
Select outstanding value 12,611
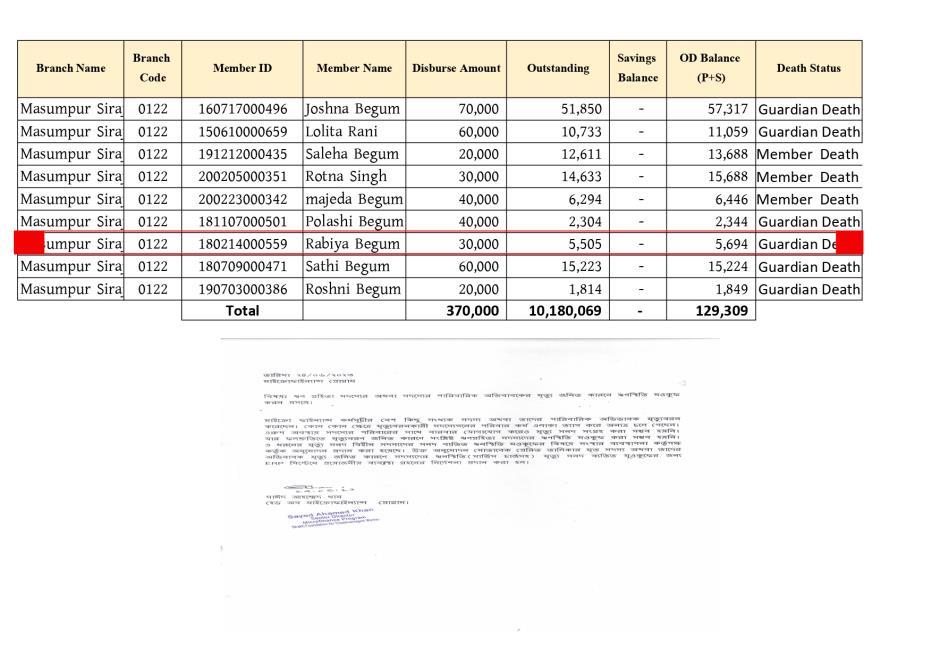581,155
